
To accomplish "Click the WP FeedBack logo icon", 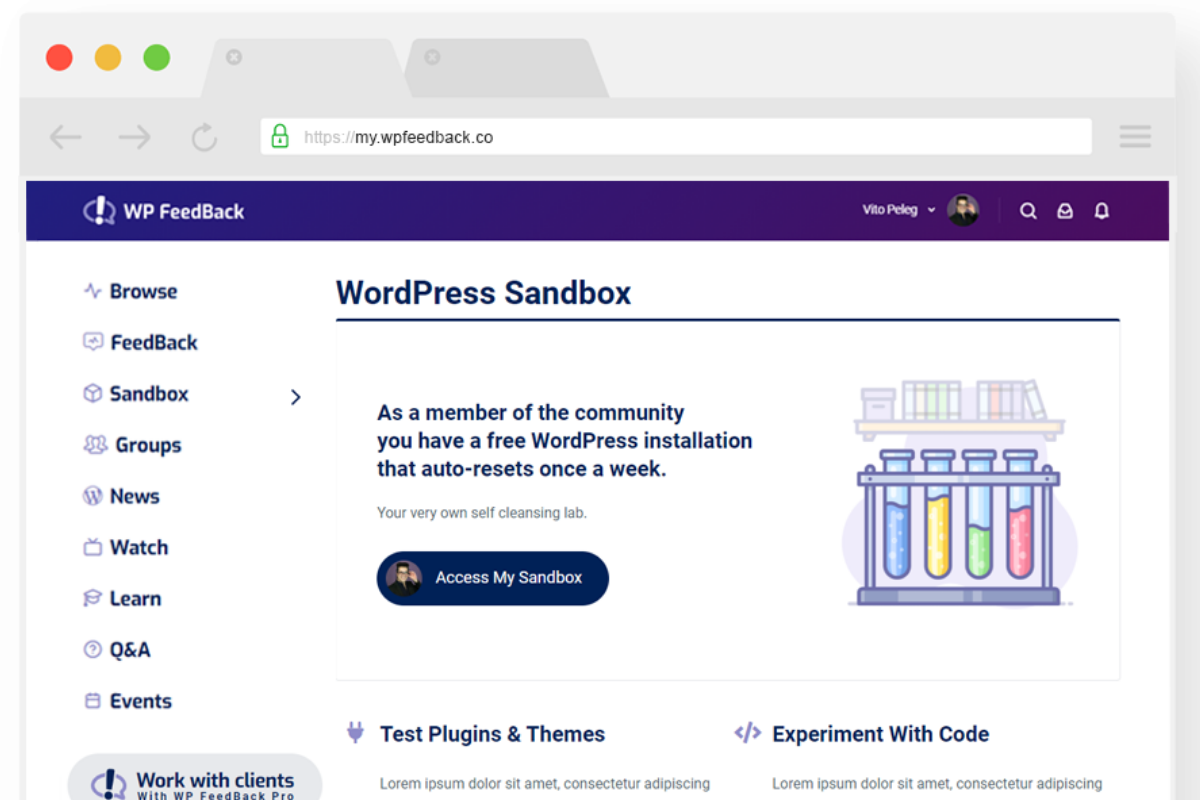I will [x=100, y=211].
